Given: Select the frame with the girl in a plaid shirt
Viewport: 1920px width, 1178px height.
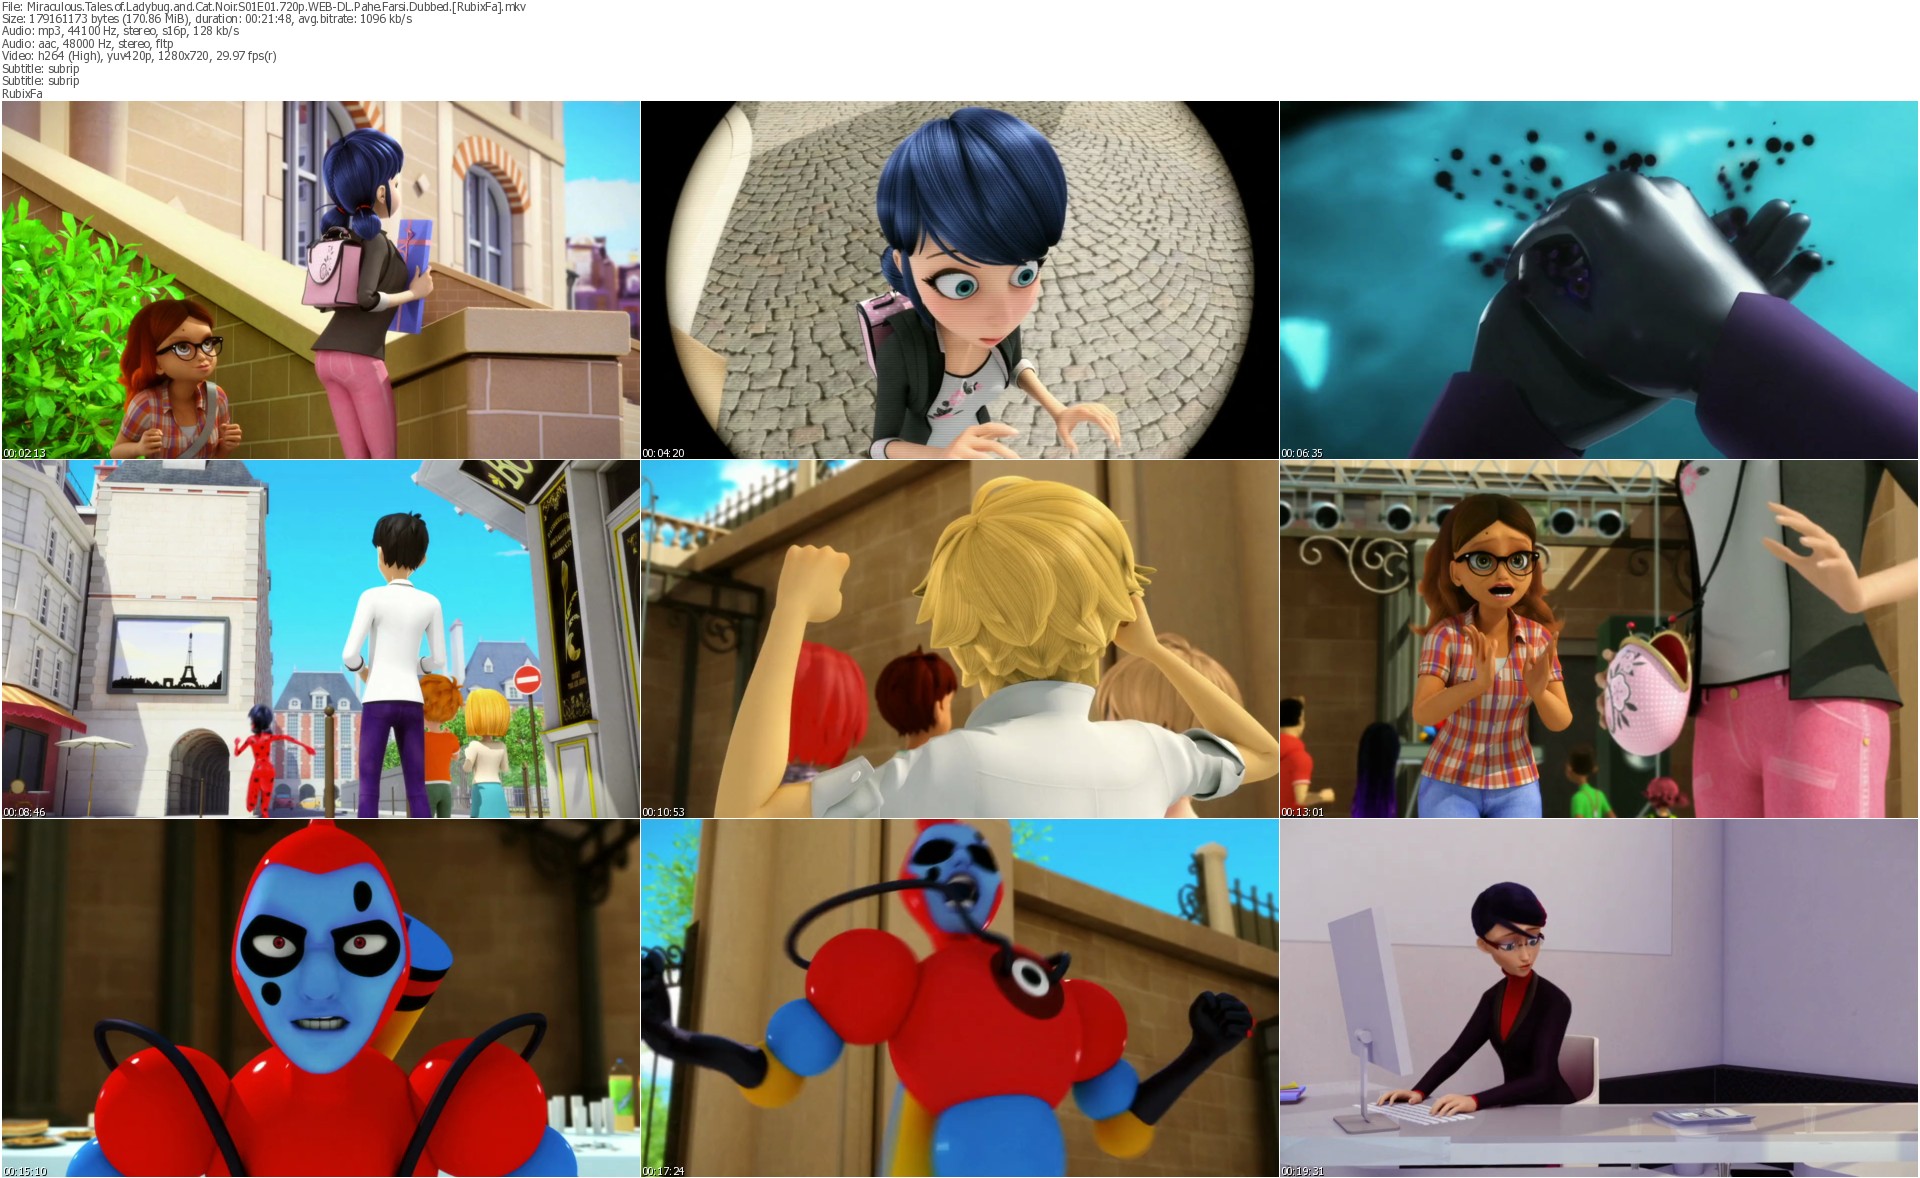Looking at the screenshot, I should tap(1599, 639).
